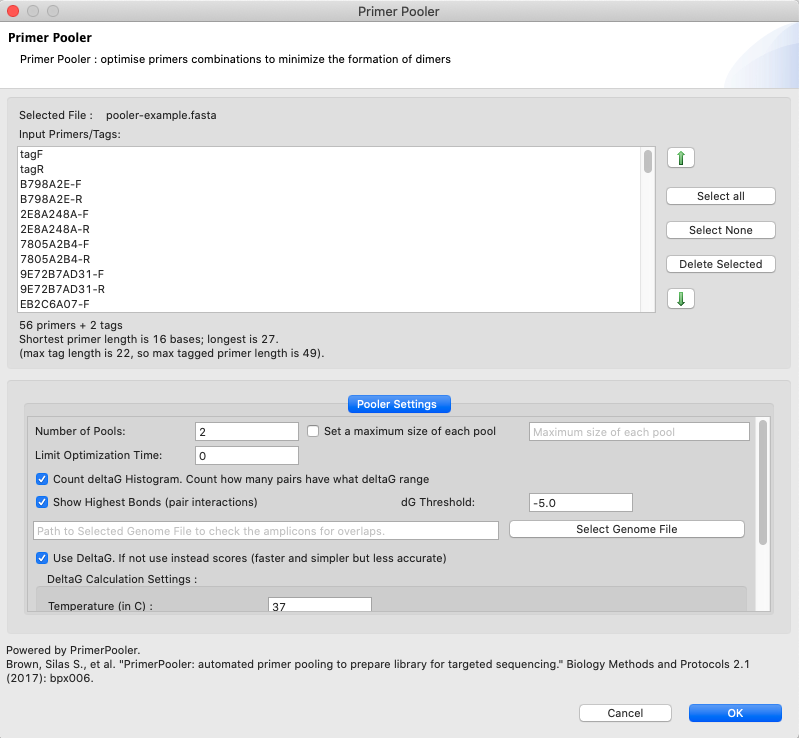Image resolution: width=799 pixels, height=738 pixels.
Task: Select primer tagF in the list
Action: point(32,154)
